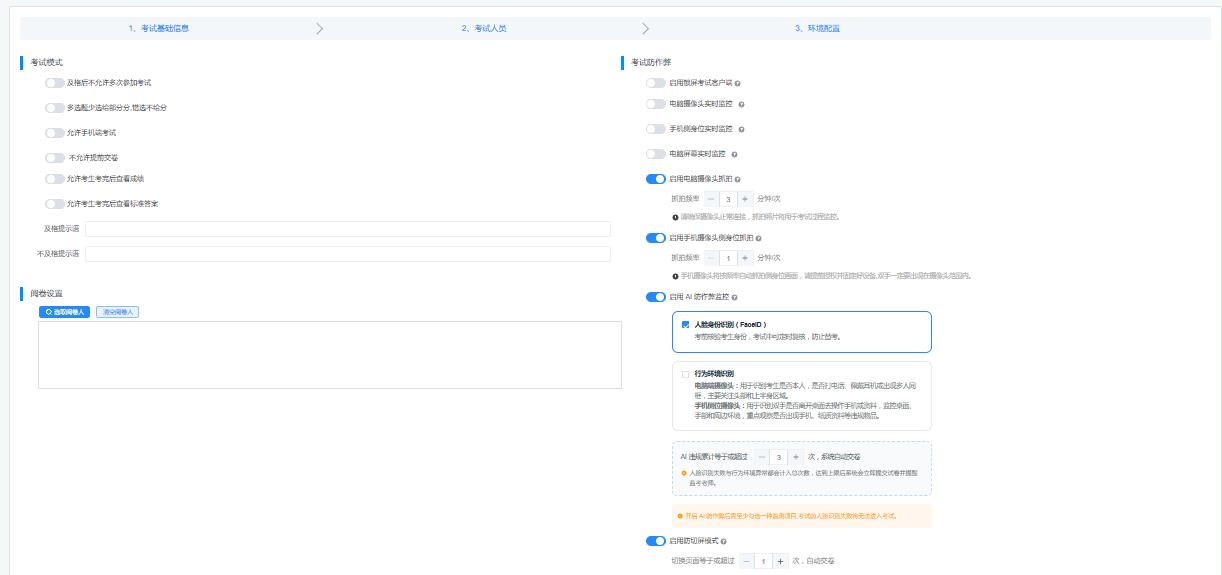Click help icon next to 电脑摄像头实时监控
This screenshot has width=1222, height=575.
point(741,104)
